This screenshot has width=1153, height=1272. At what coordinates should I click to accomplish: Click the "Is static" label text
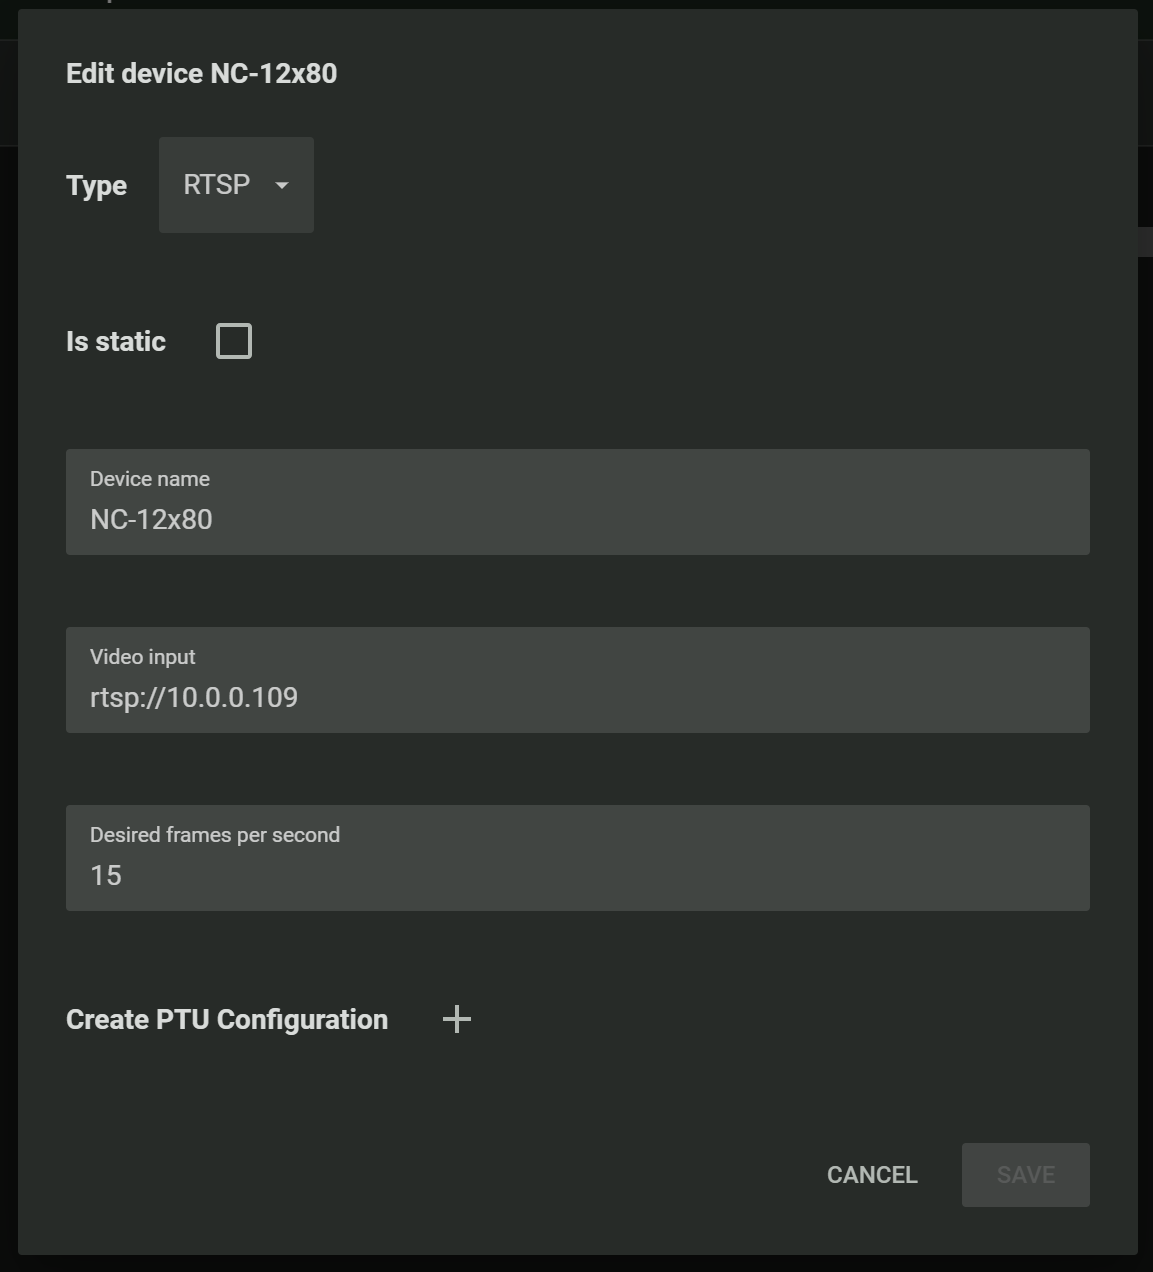tap(116, 341)
